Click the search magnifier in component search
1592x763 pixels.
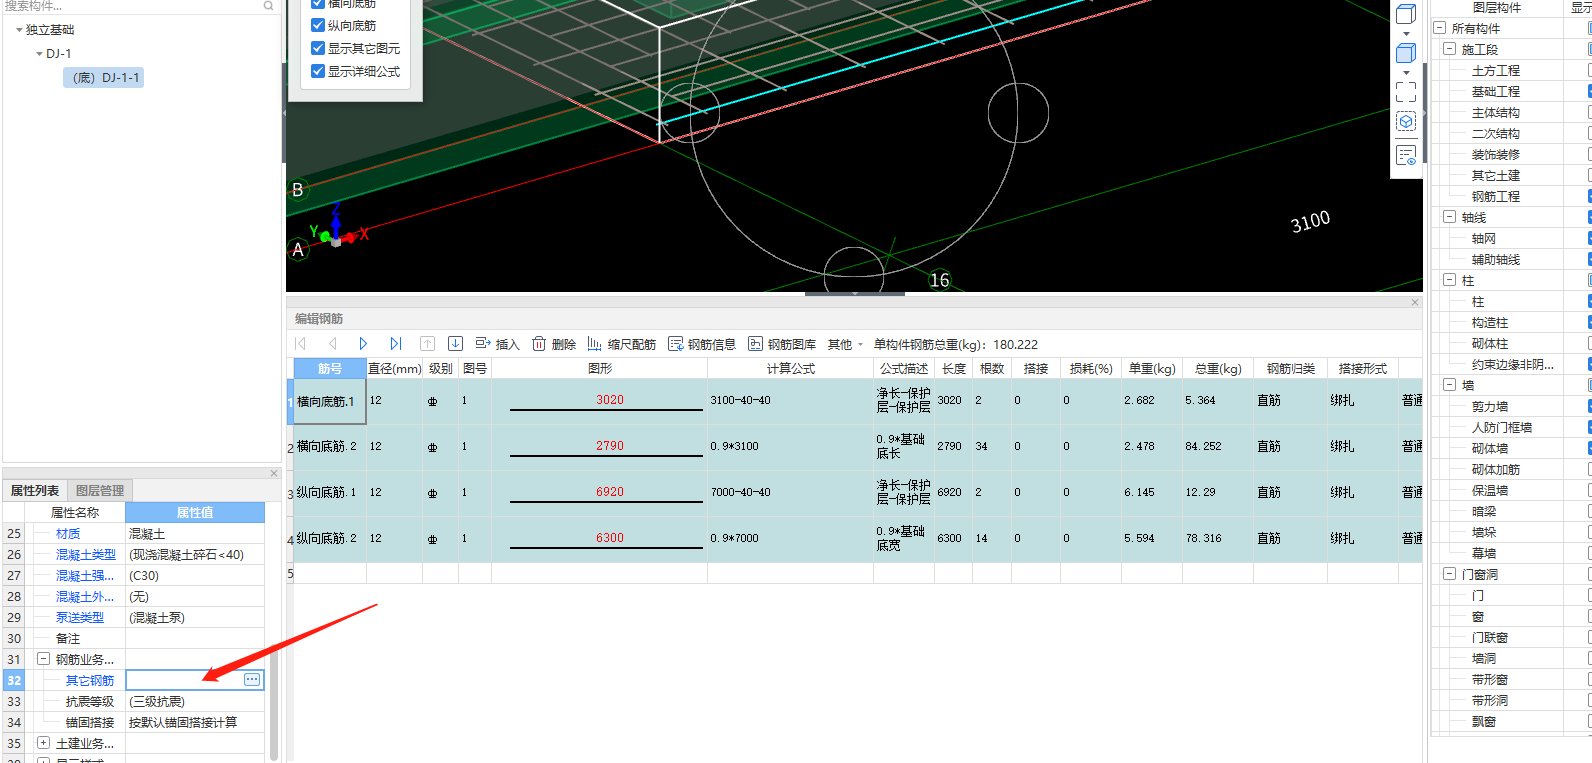(x=268, y=6)
